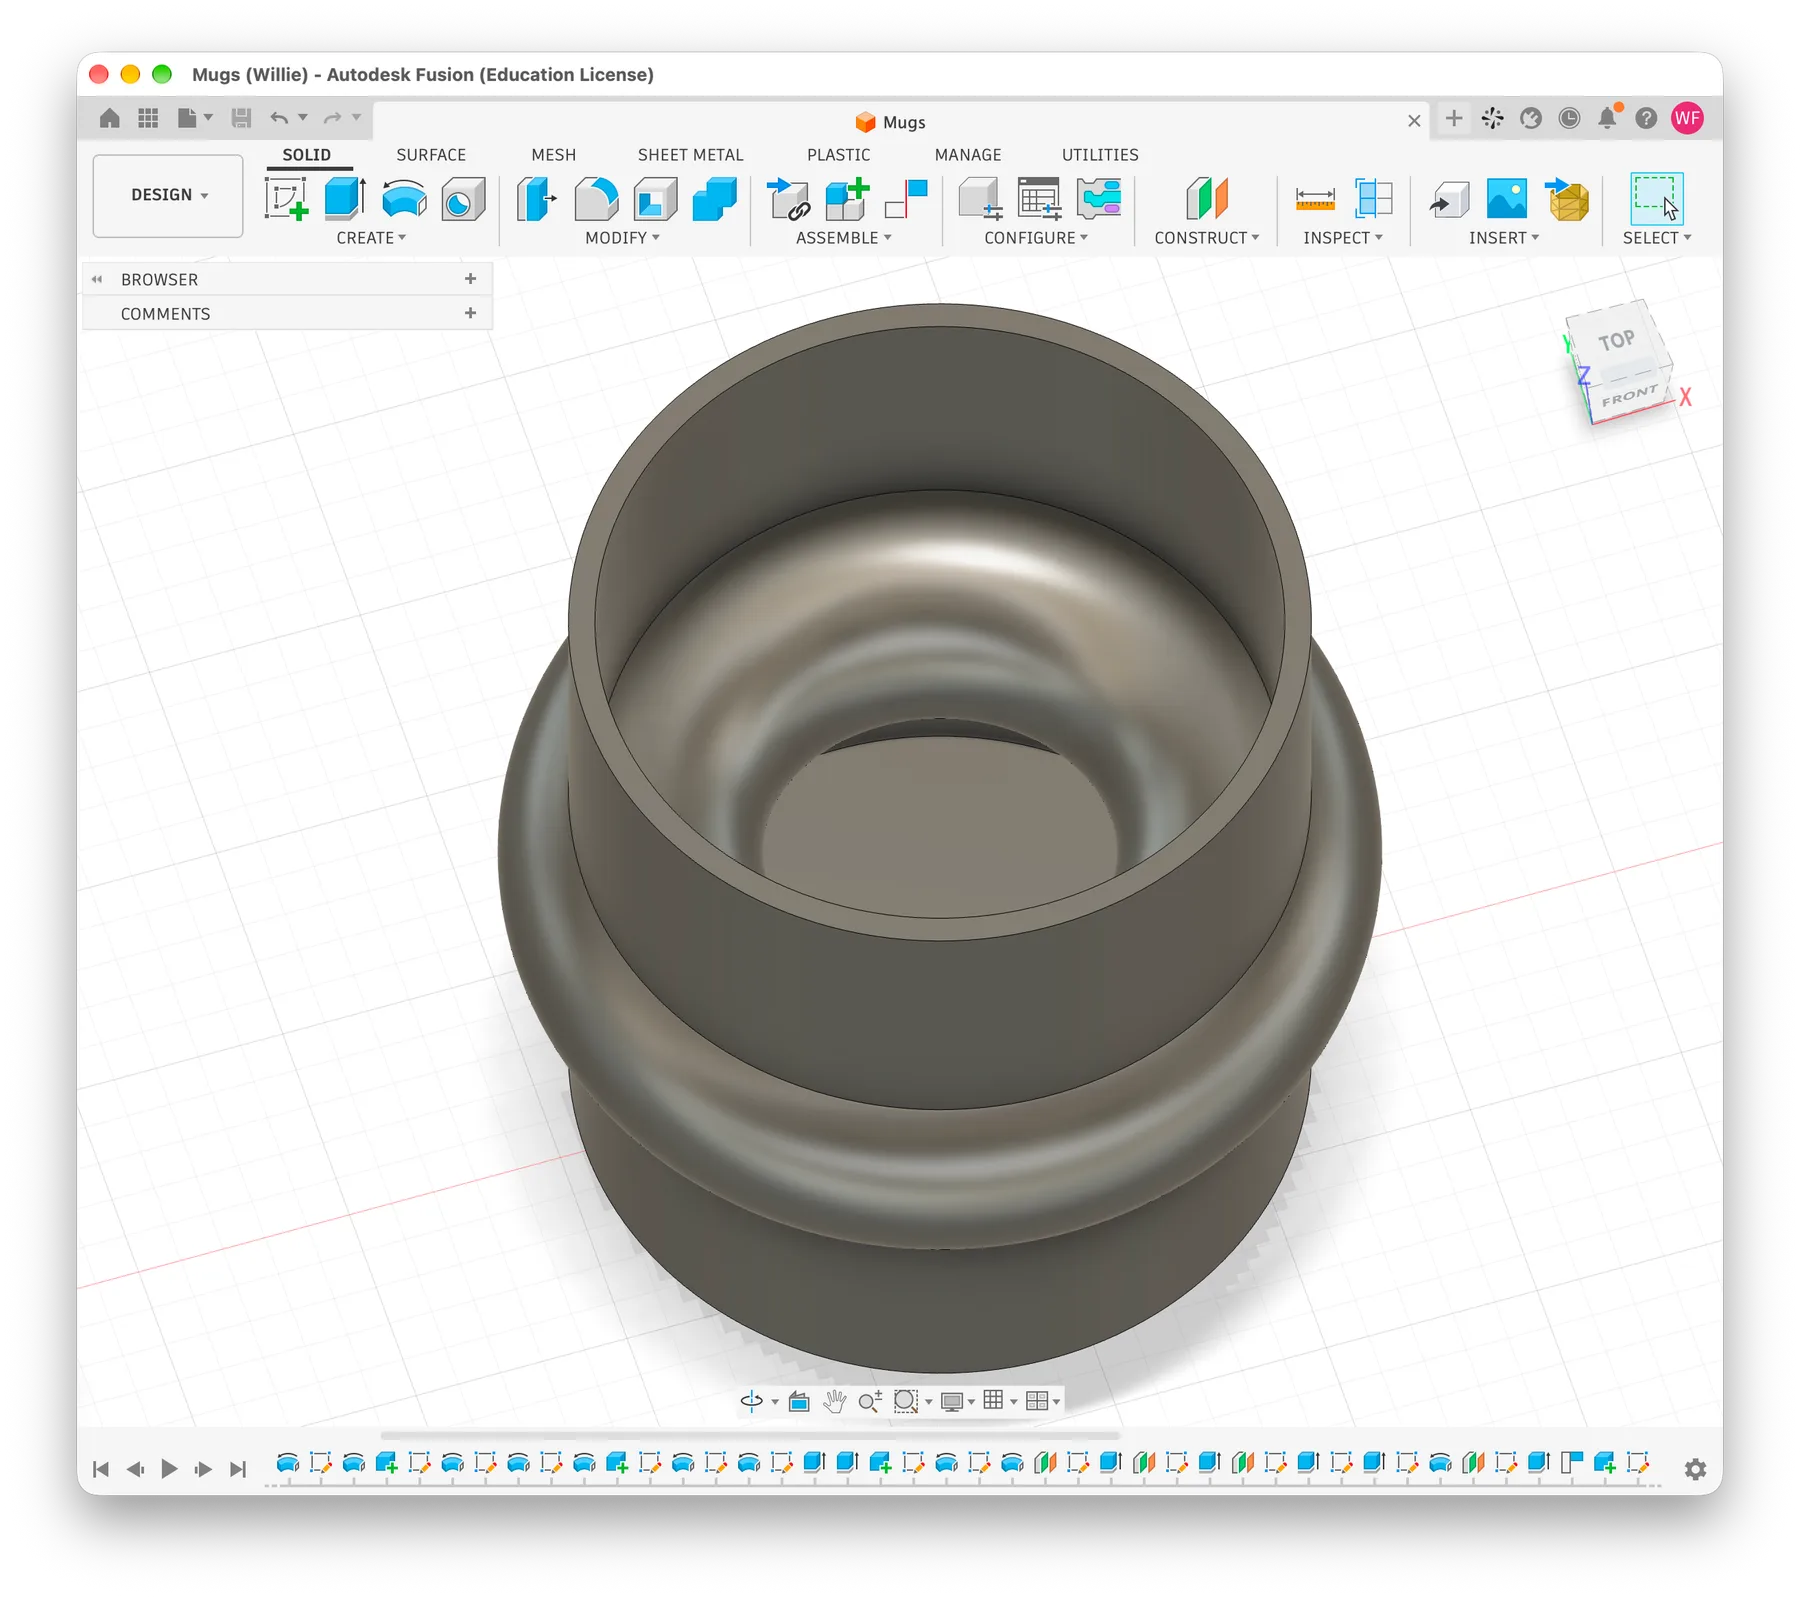Click the TOP face of ViewCube
The image size is (1800, 1597).
click(x=1615, y=341)
